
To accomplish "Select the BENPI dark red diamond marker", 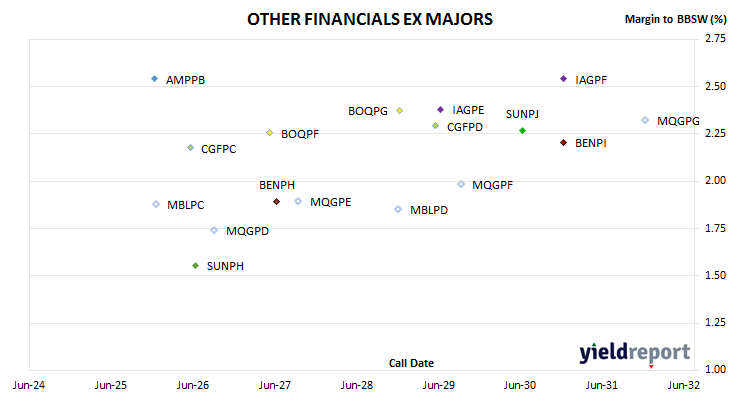I will tap(563, 142).
